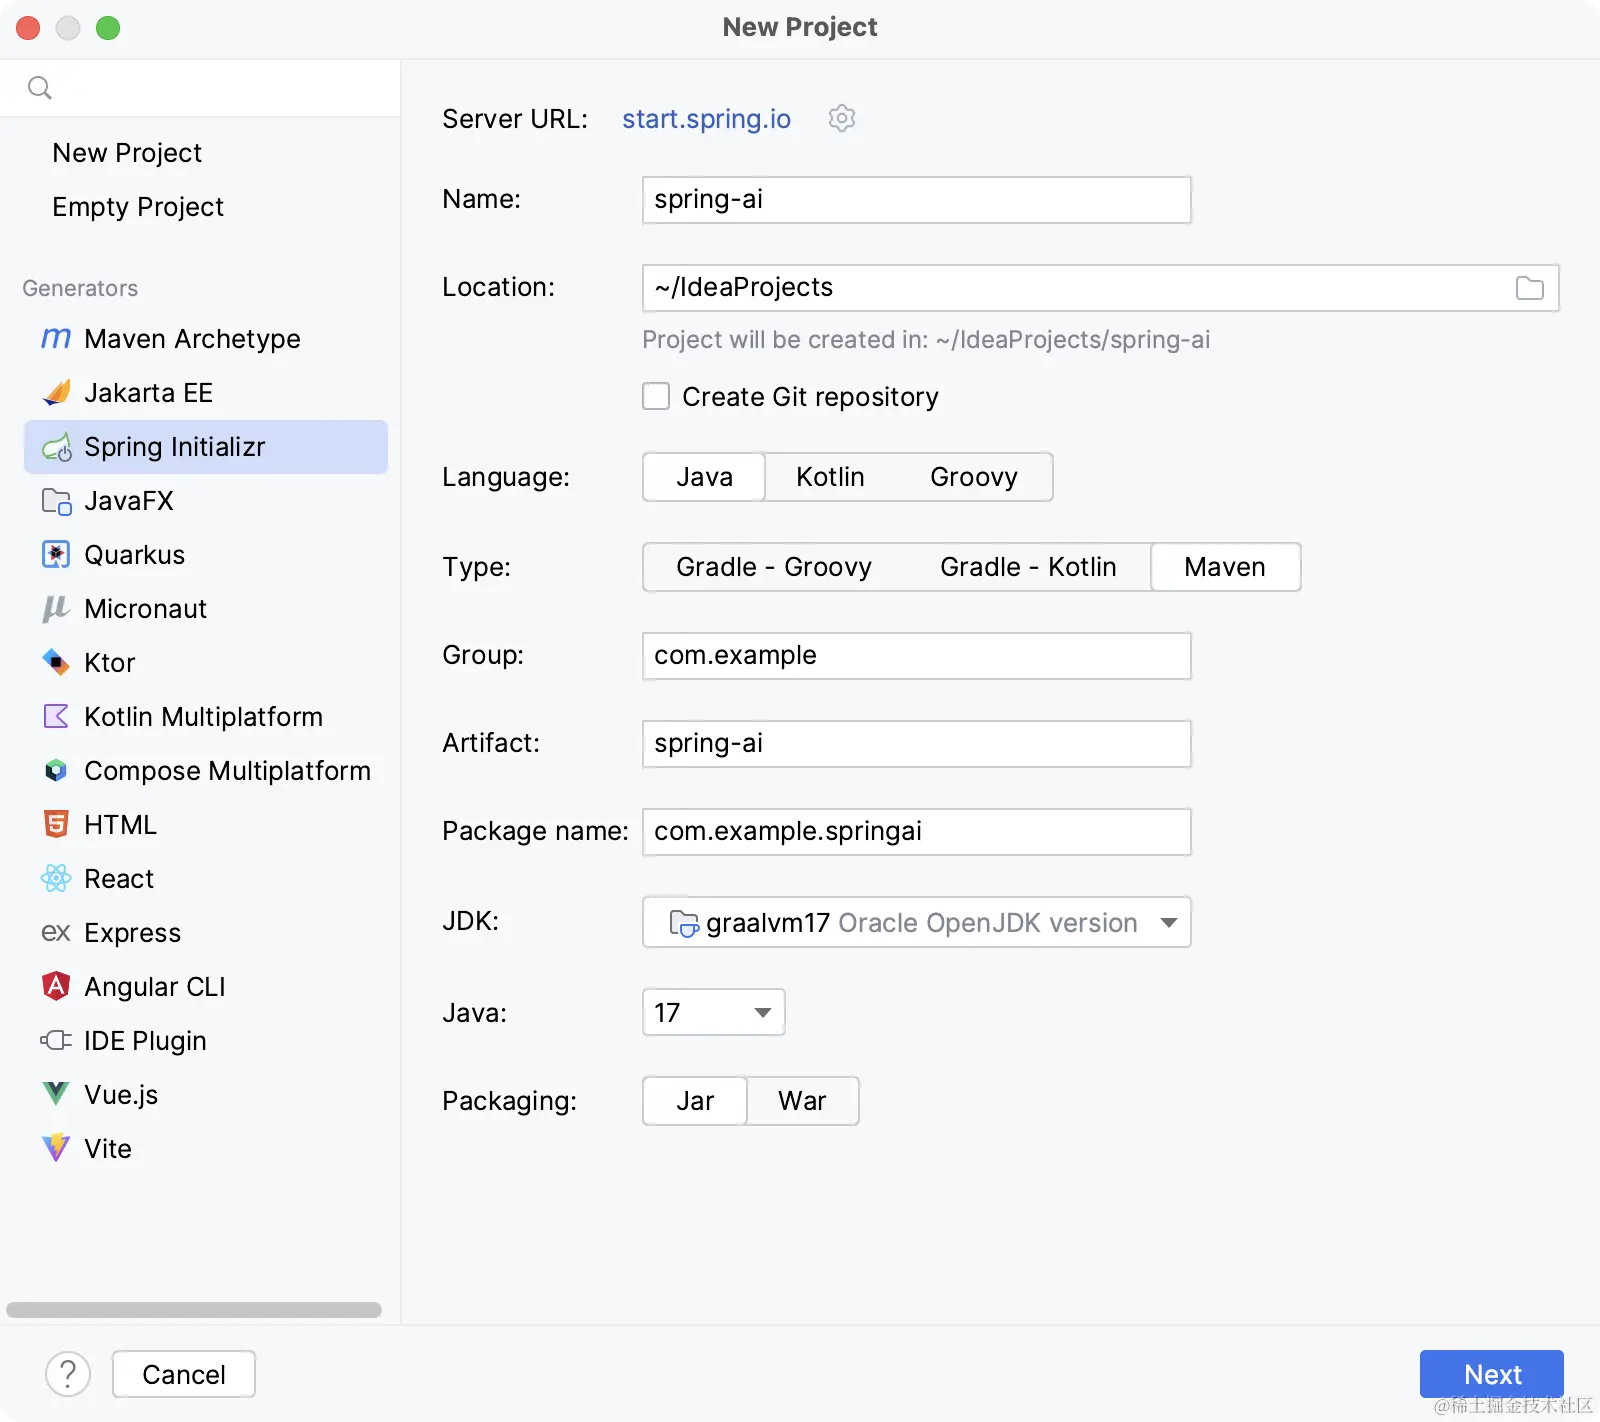
Task: Click the Vue.js logo icon
Action: (56, 1095)
